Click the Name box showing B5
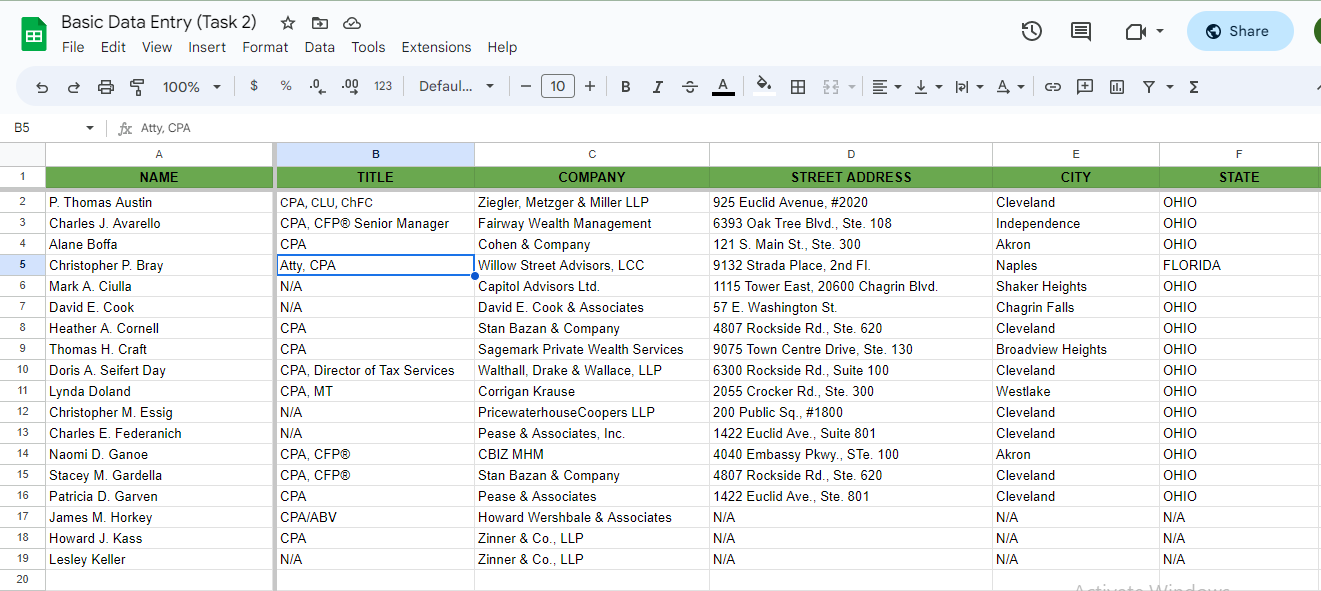The width and height of the screenshot is (1321, 591). [x=55, y=128]
